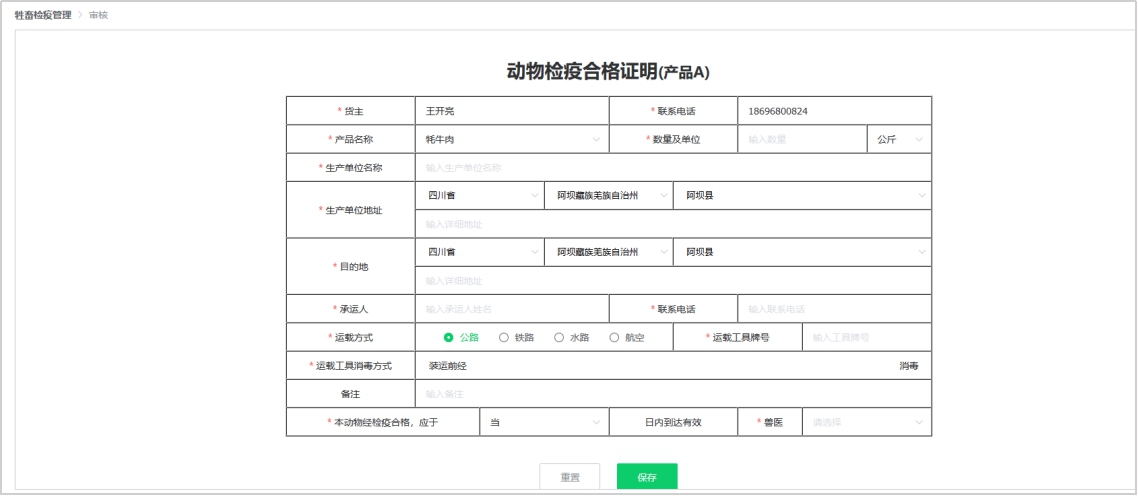Expand province dropdown in 目的地 row
The image size is (1138, 497).
click(480, 252)
